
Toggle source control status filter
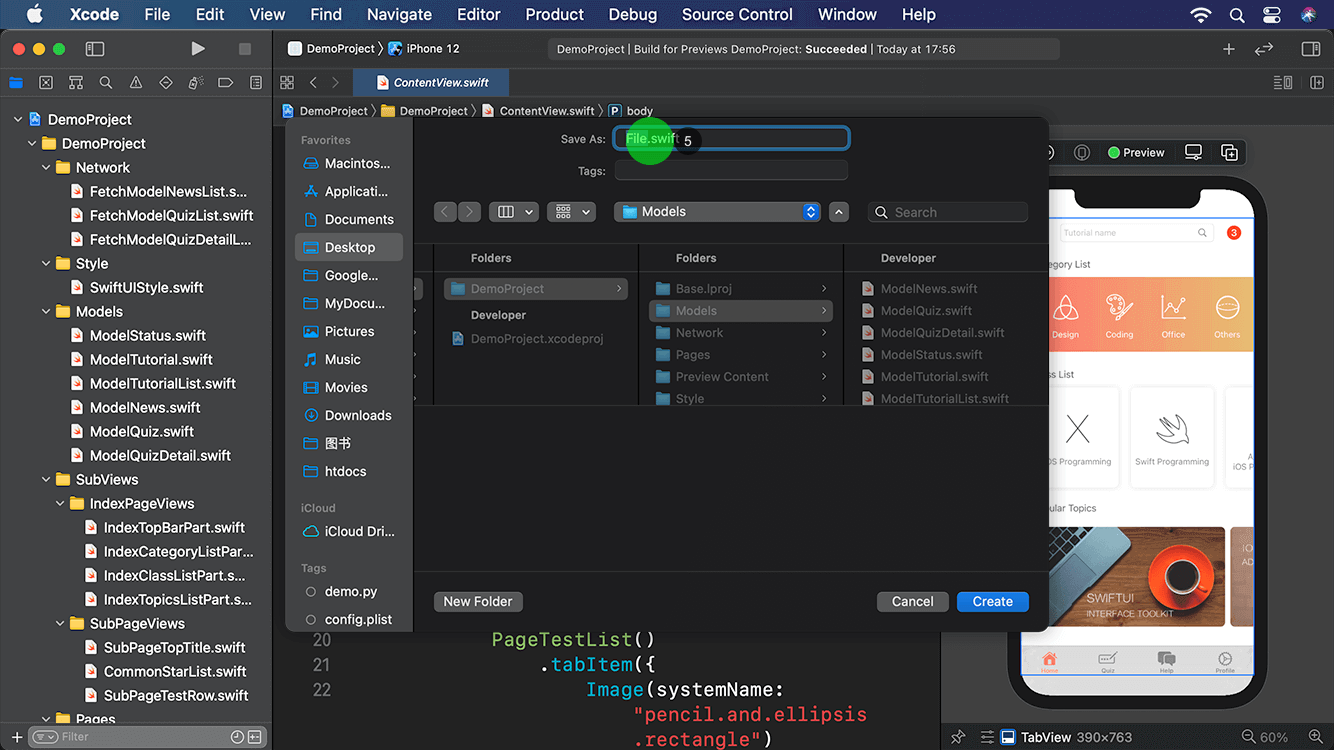[255, 737]
